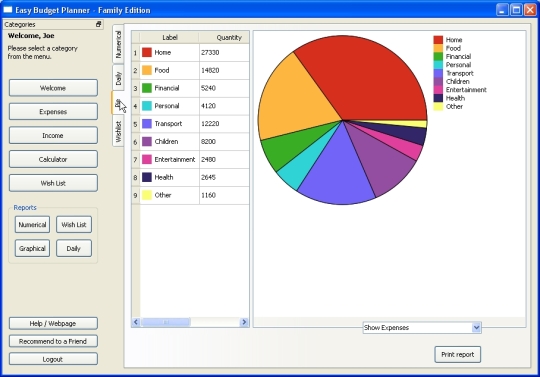Open the Wish List report button
This screenshot has height=377, width=540.
[74, 224]
